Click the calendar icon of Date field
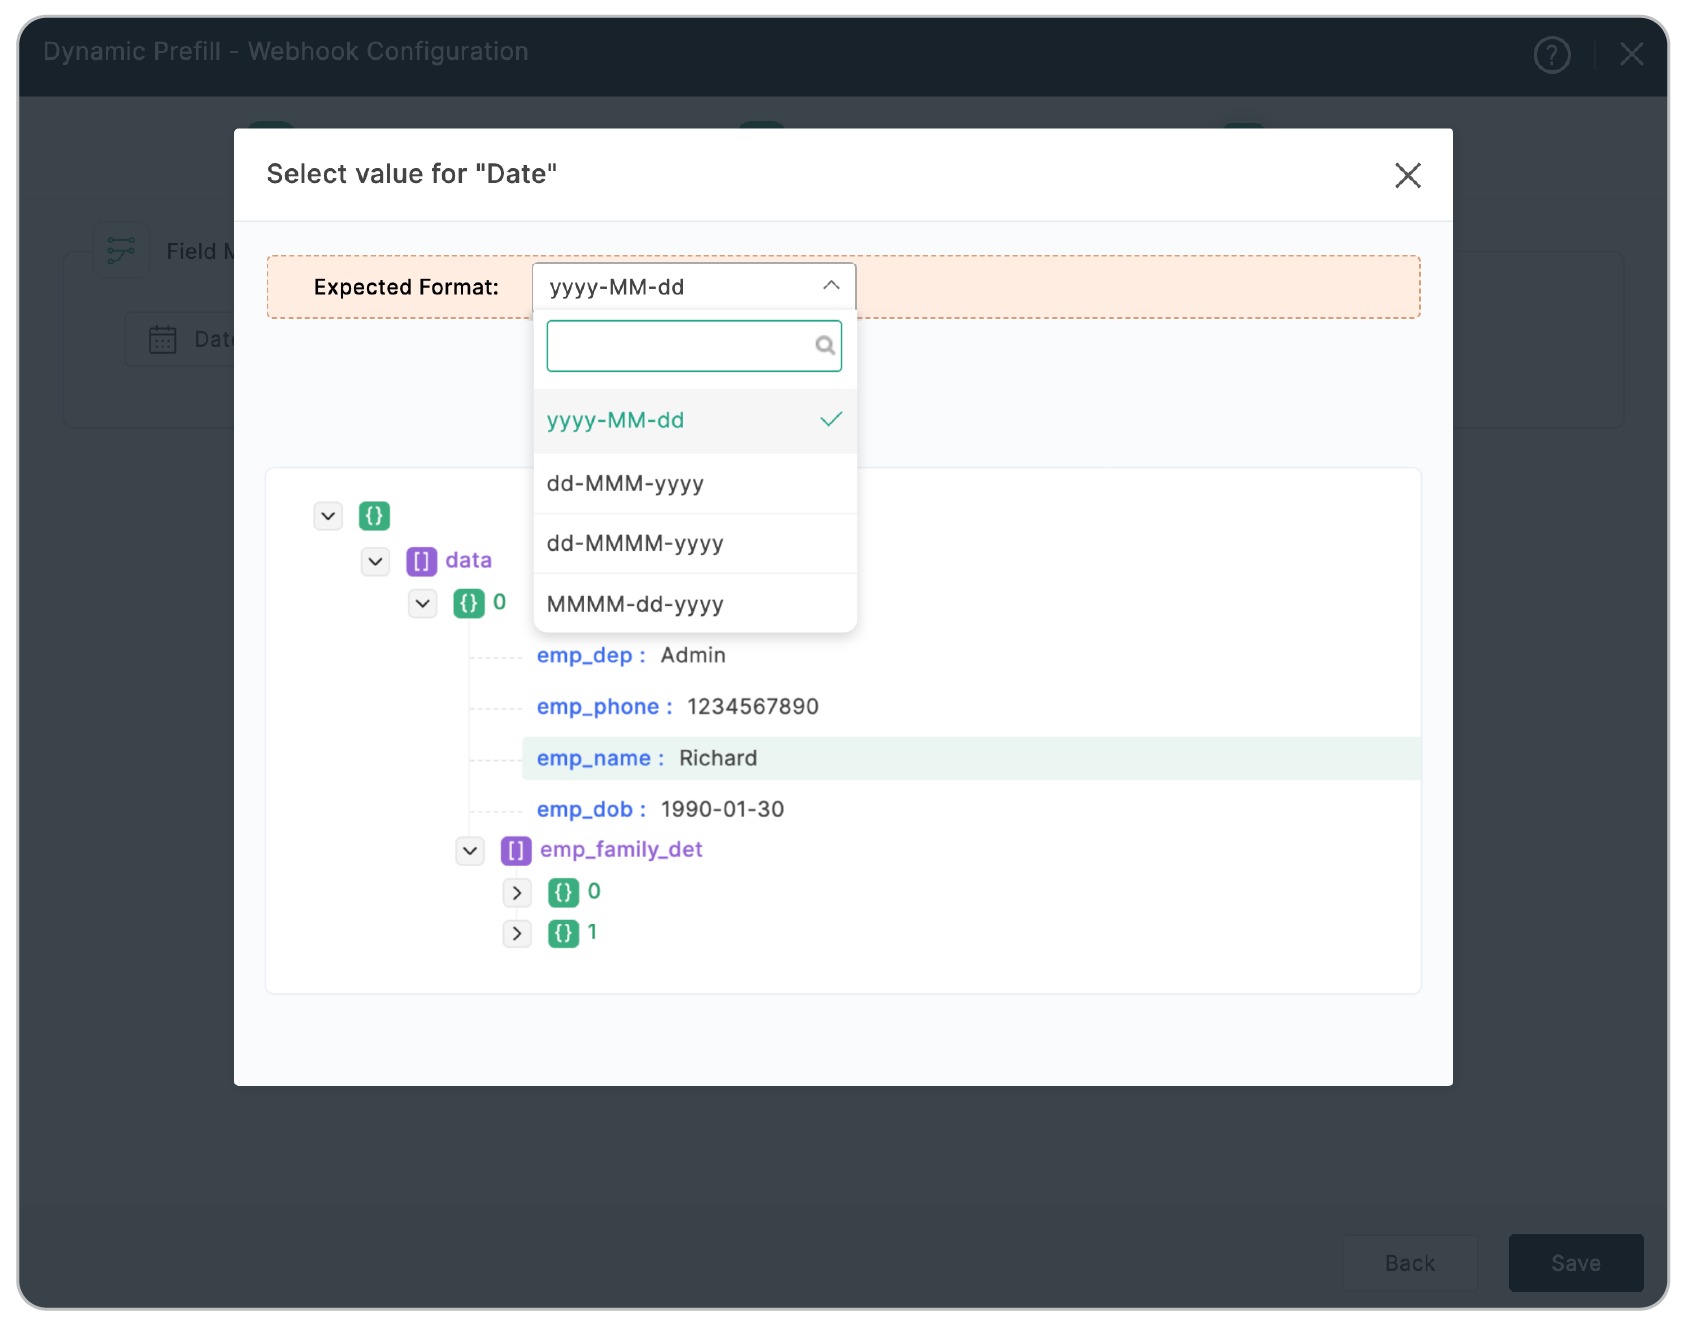The width and height of the screenshot is (1687, 1326). pyautogui.click(x=163, y=340)
